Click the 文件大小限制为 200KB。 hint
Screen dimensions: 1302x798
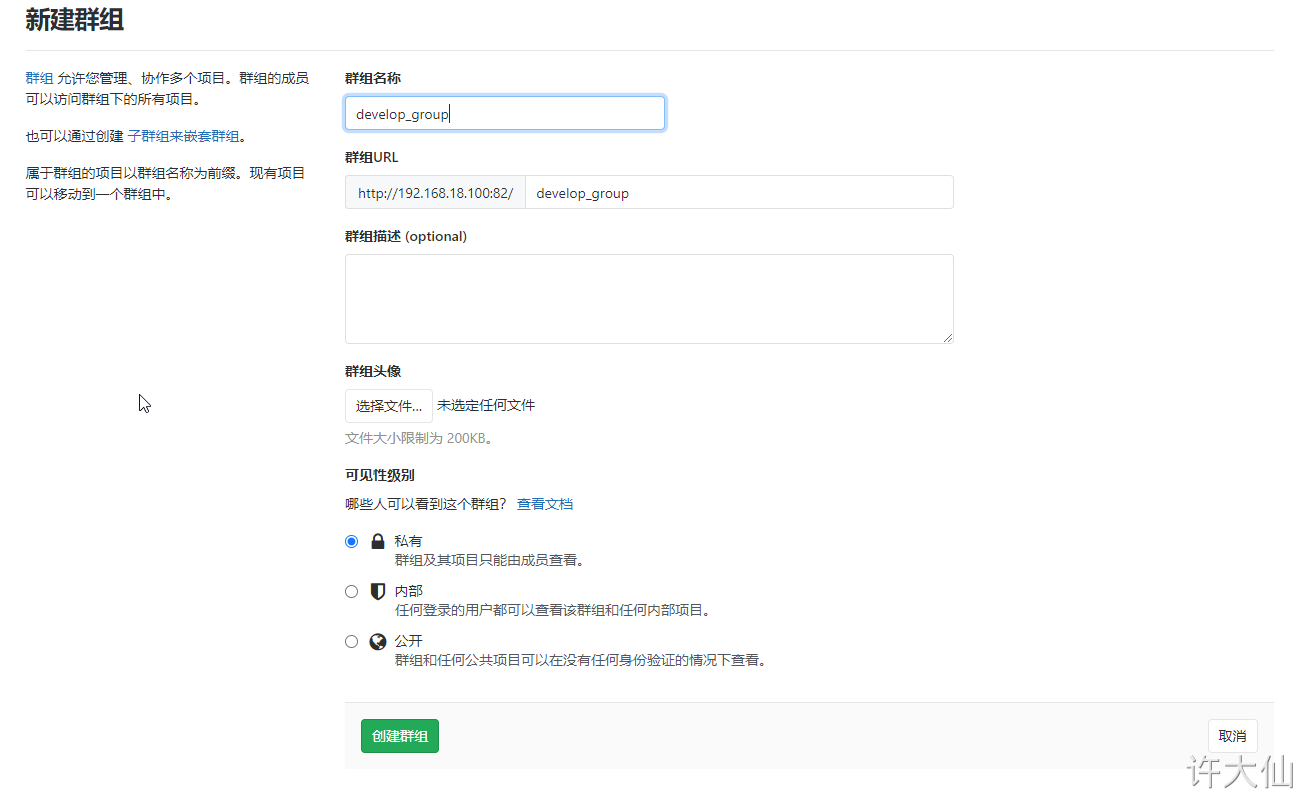pos(420,438)
